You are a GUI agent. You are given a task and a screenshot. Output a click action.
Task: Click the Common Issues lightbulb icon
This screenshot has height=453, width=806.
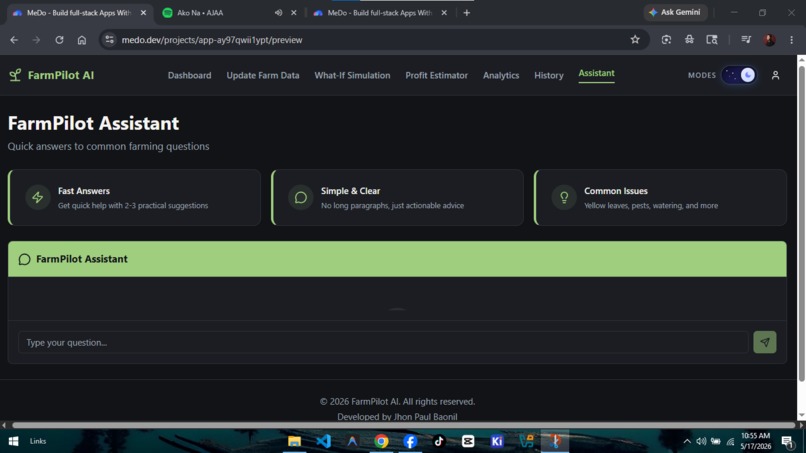point(564,197)
